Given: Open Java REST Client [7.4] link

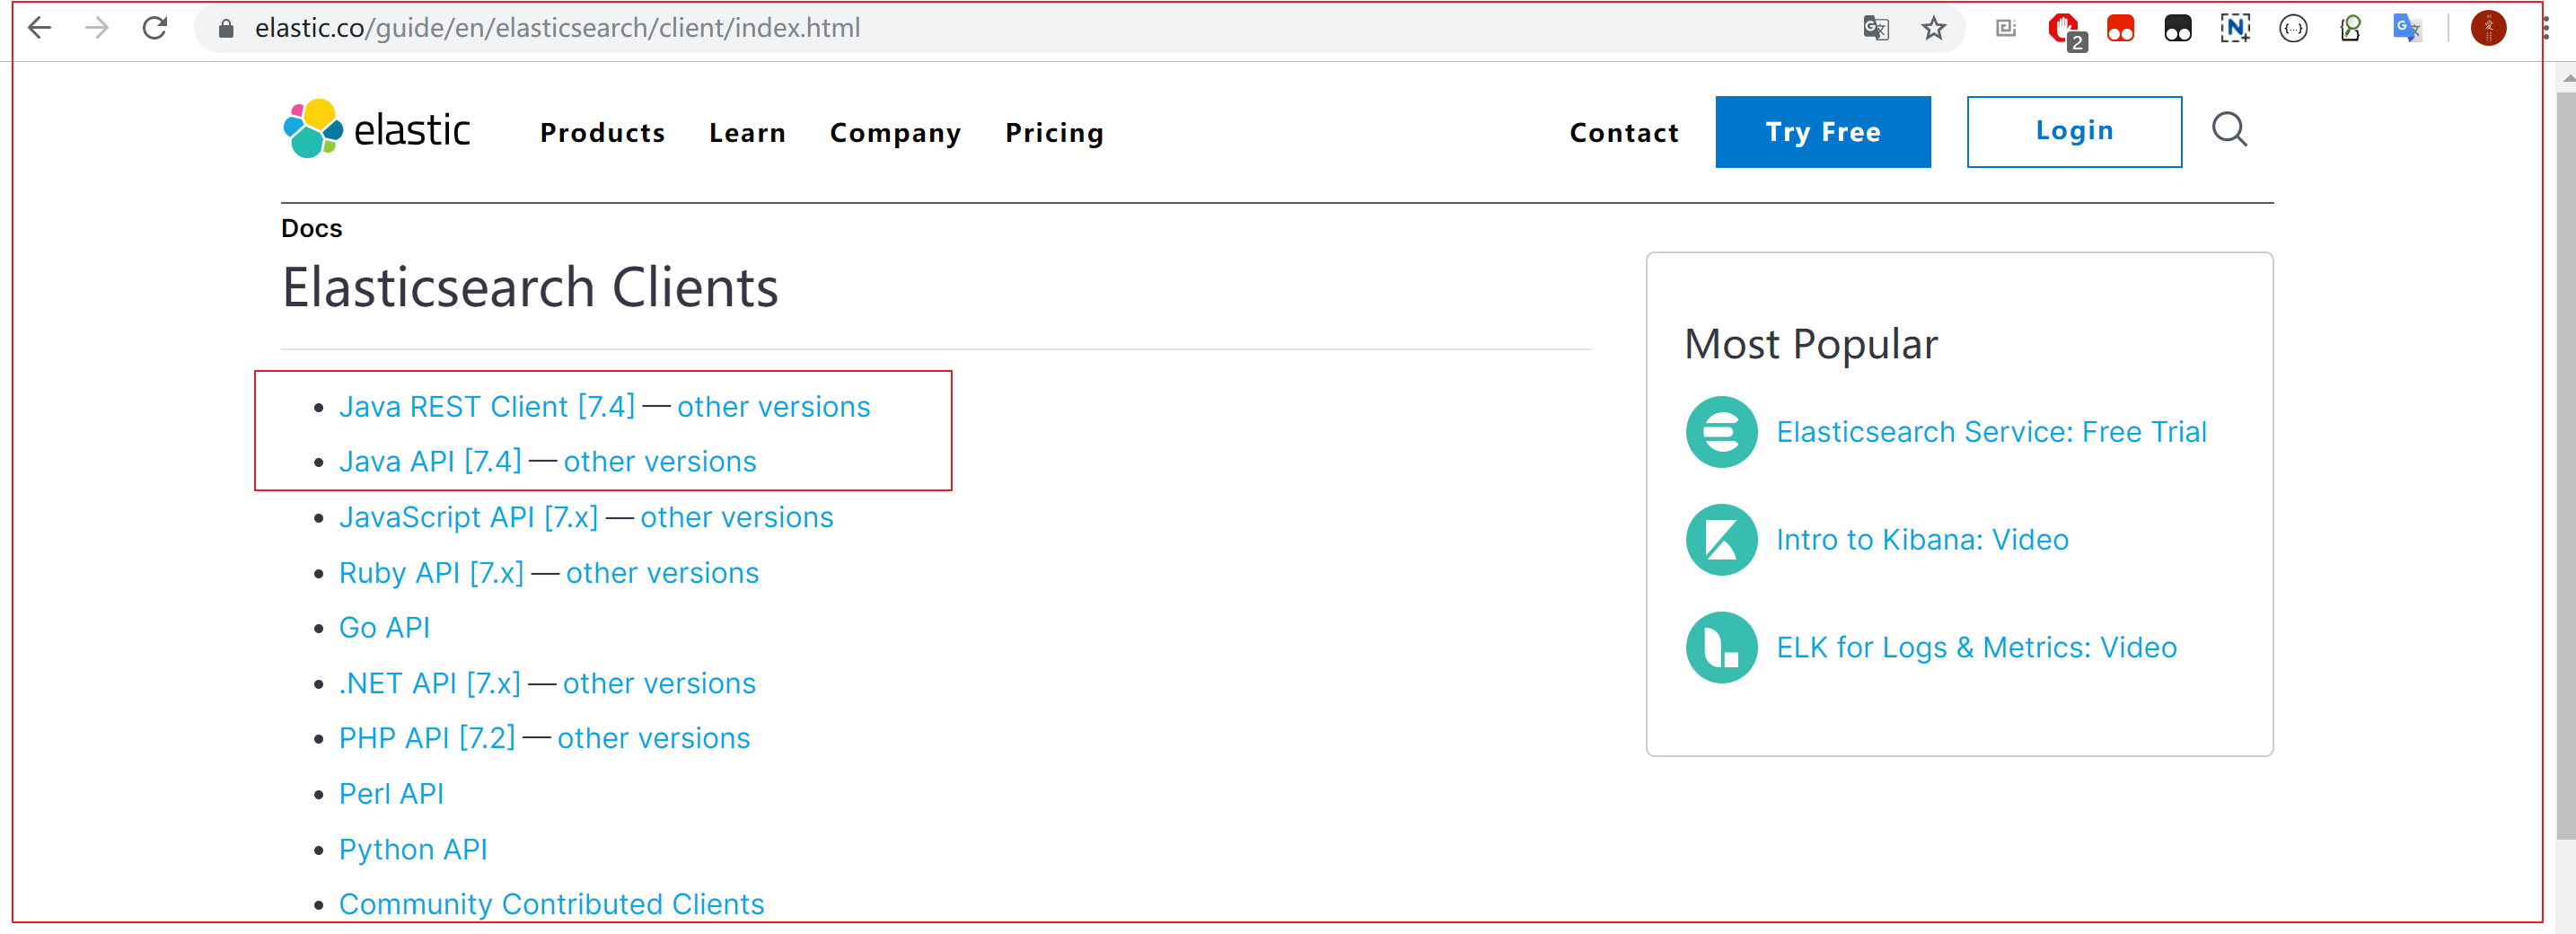Looking at the screenshot, I should coord(487,407).
